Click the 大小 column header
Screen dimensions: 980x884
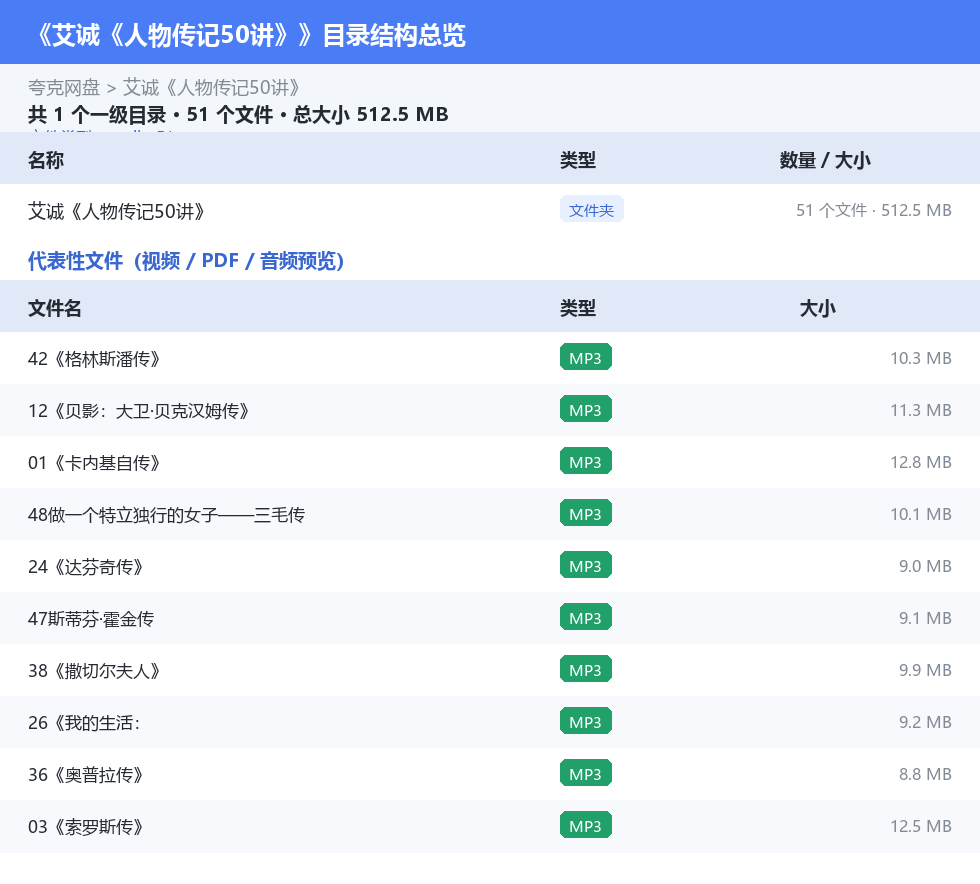tap(818, 308)
